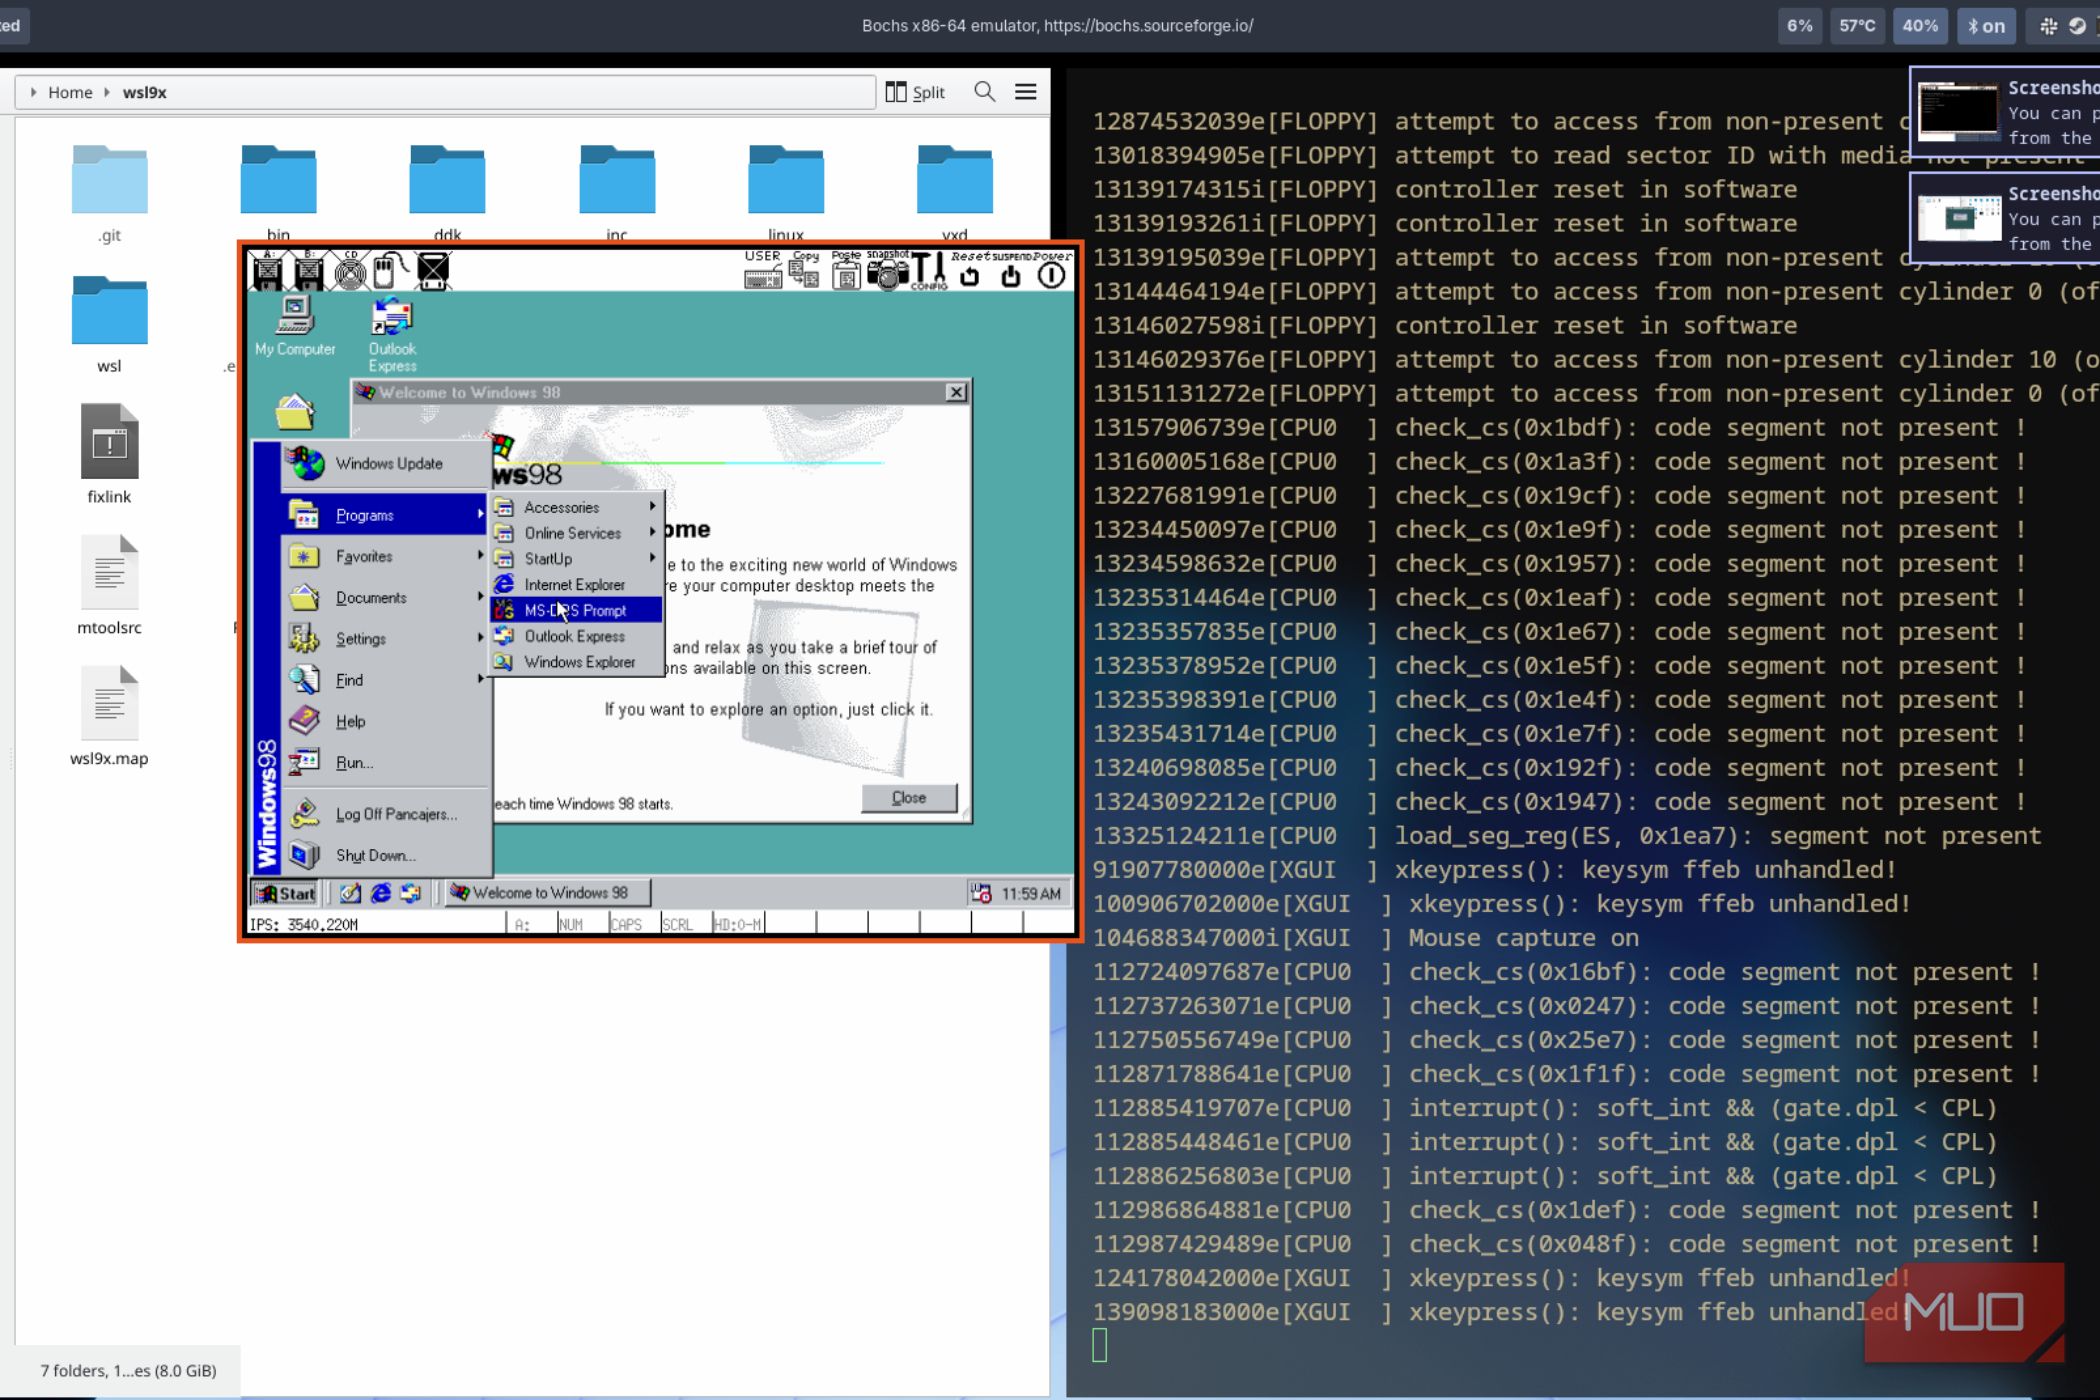2100x1400 pixels.
Task: Expand Settings submenu in Start menu
Action: [387, 638]
